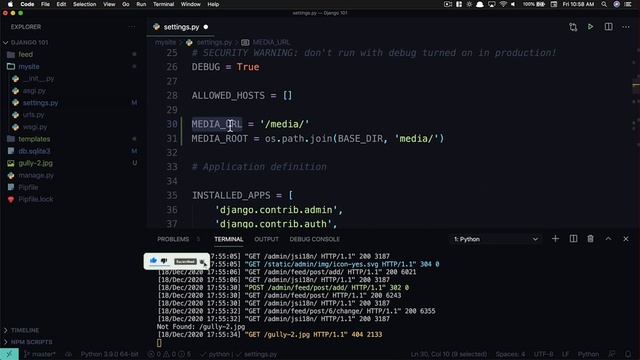Switch to the Problems panel tab
This screenshot has width=640, height=360.
(x=173, y=239)
